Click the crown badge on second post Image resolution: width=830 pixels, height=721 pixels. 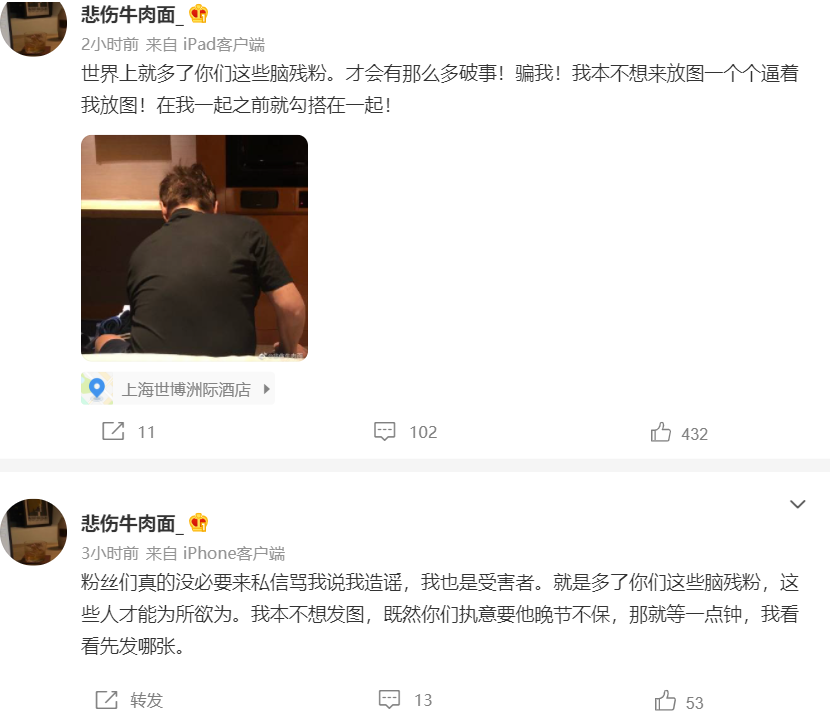[x=199, y=522]
